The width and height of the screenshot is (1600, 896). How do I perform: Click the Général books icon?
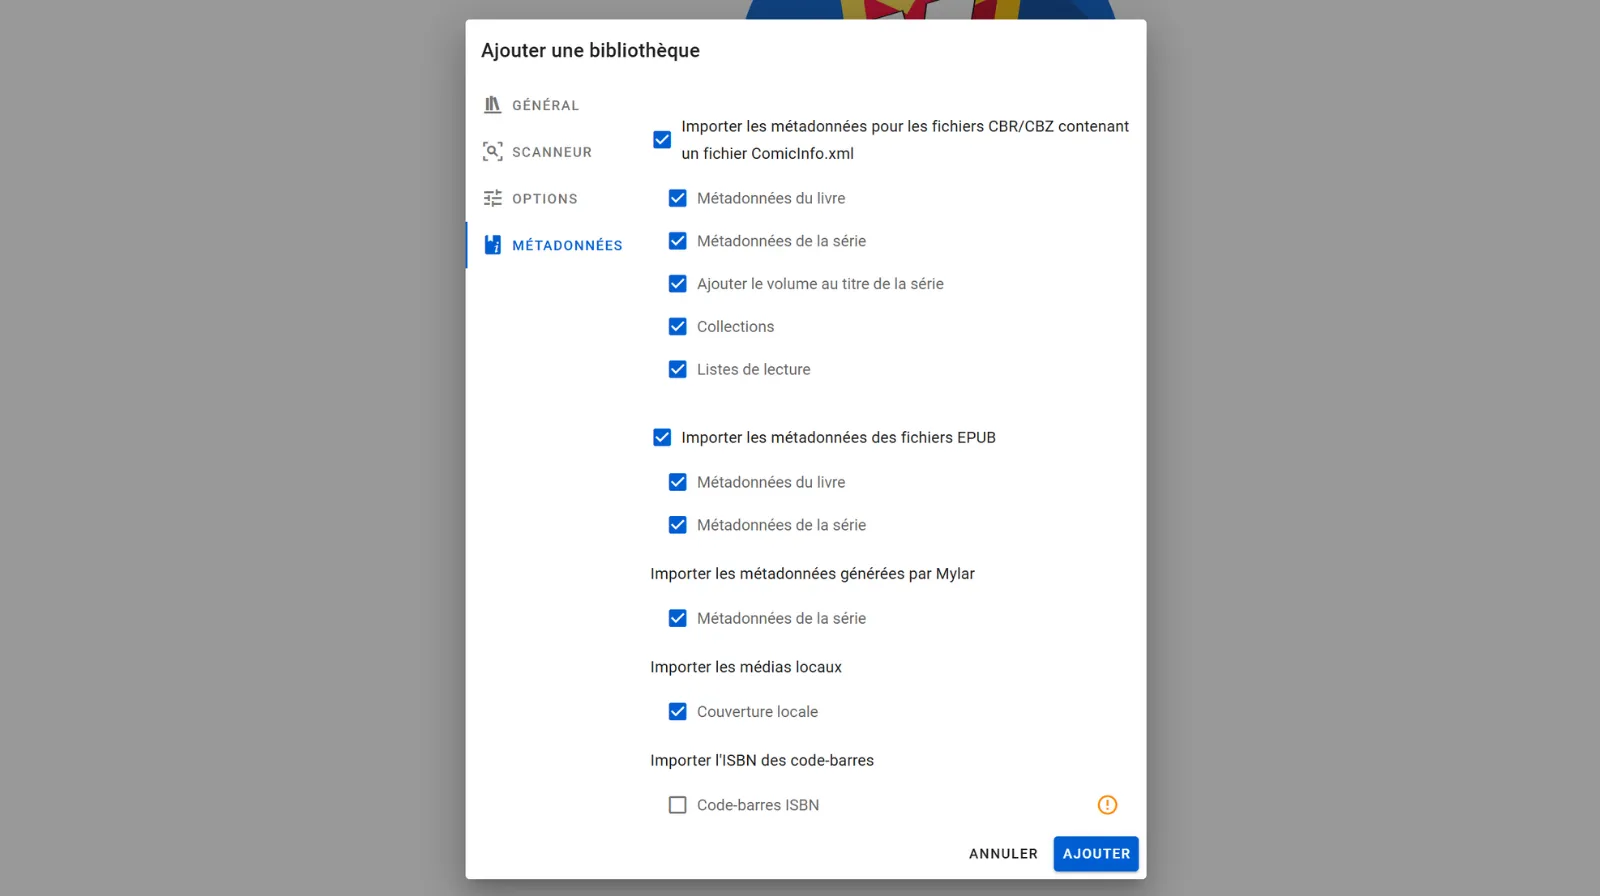492,105
